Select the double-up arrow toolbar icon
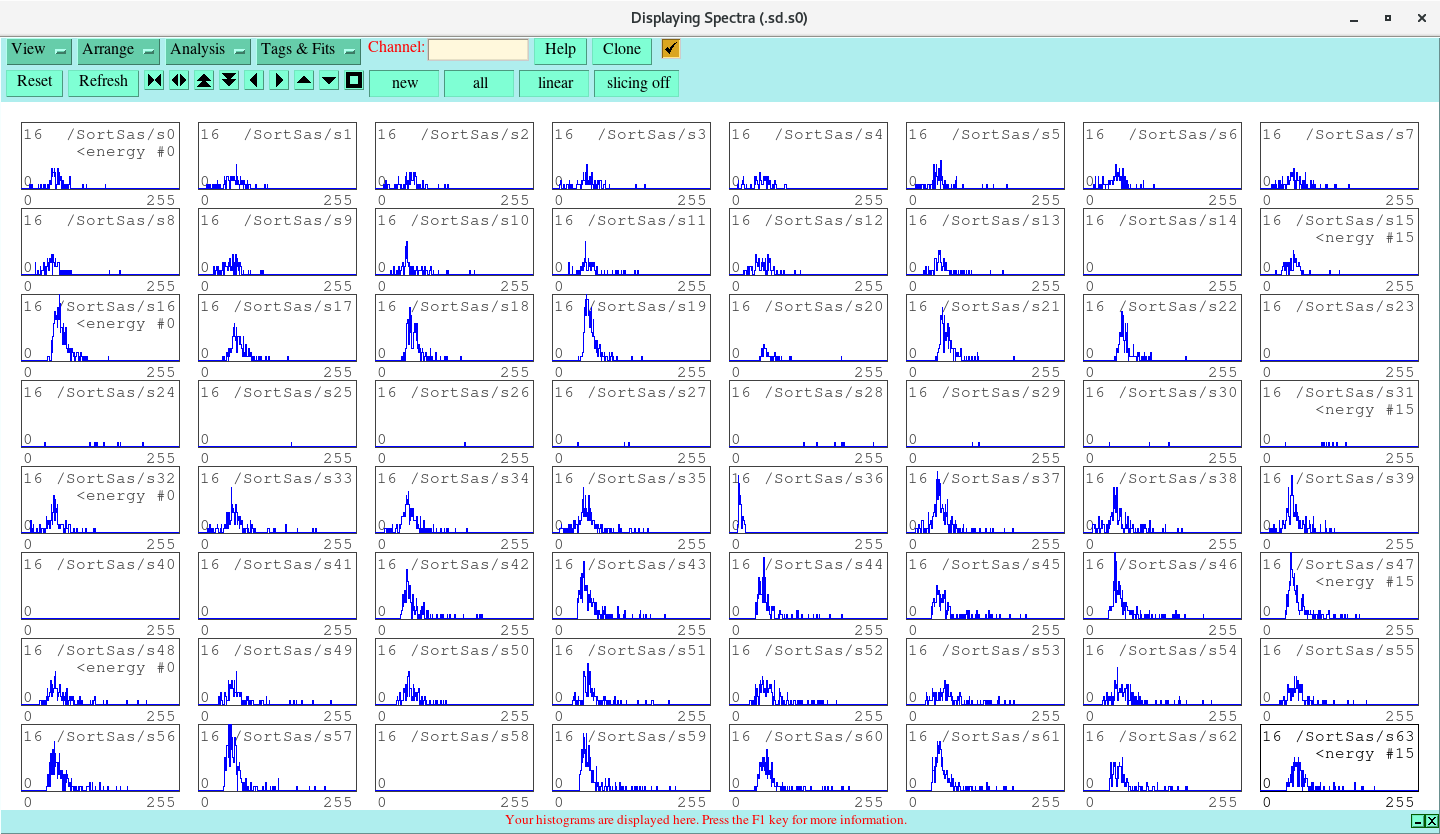Screen dimensions: 1440x834 click(203, 80)
